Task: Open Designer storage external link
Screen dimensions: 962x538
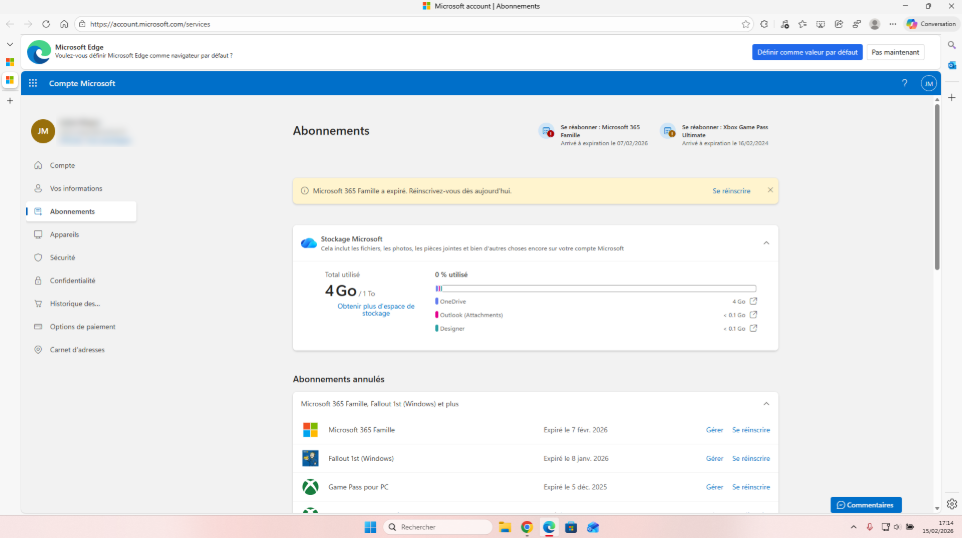Action: (x=753, y=328)
